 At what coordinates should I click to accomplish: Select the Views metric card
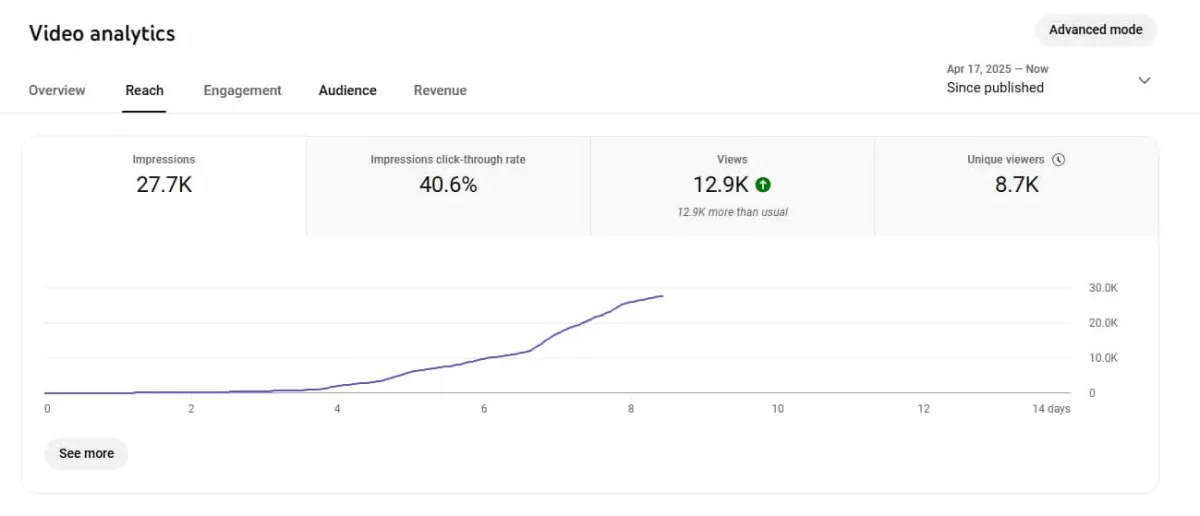coord(732,186)
